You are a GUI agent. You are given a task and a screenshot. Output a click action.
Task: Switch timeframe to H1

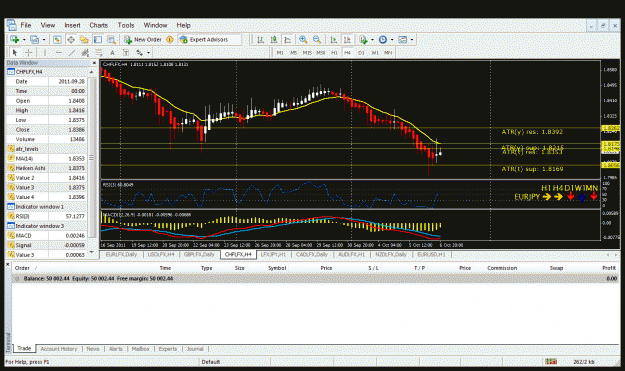click(x=334, y=52)
